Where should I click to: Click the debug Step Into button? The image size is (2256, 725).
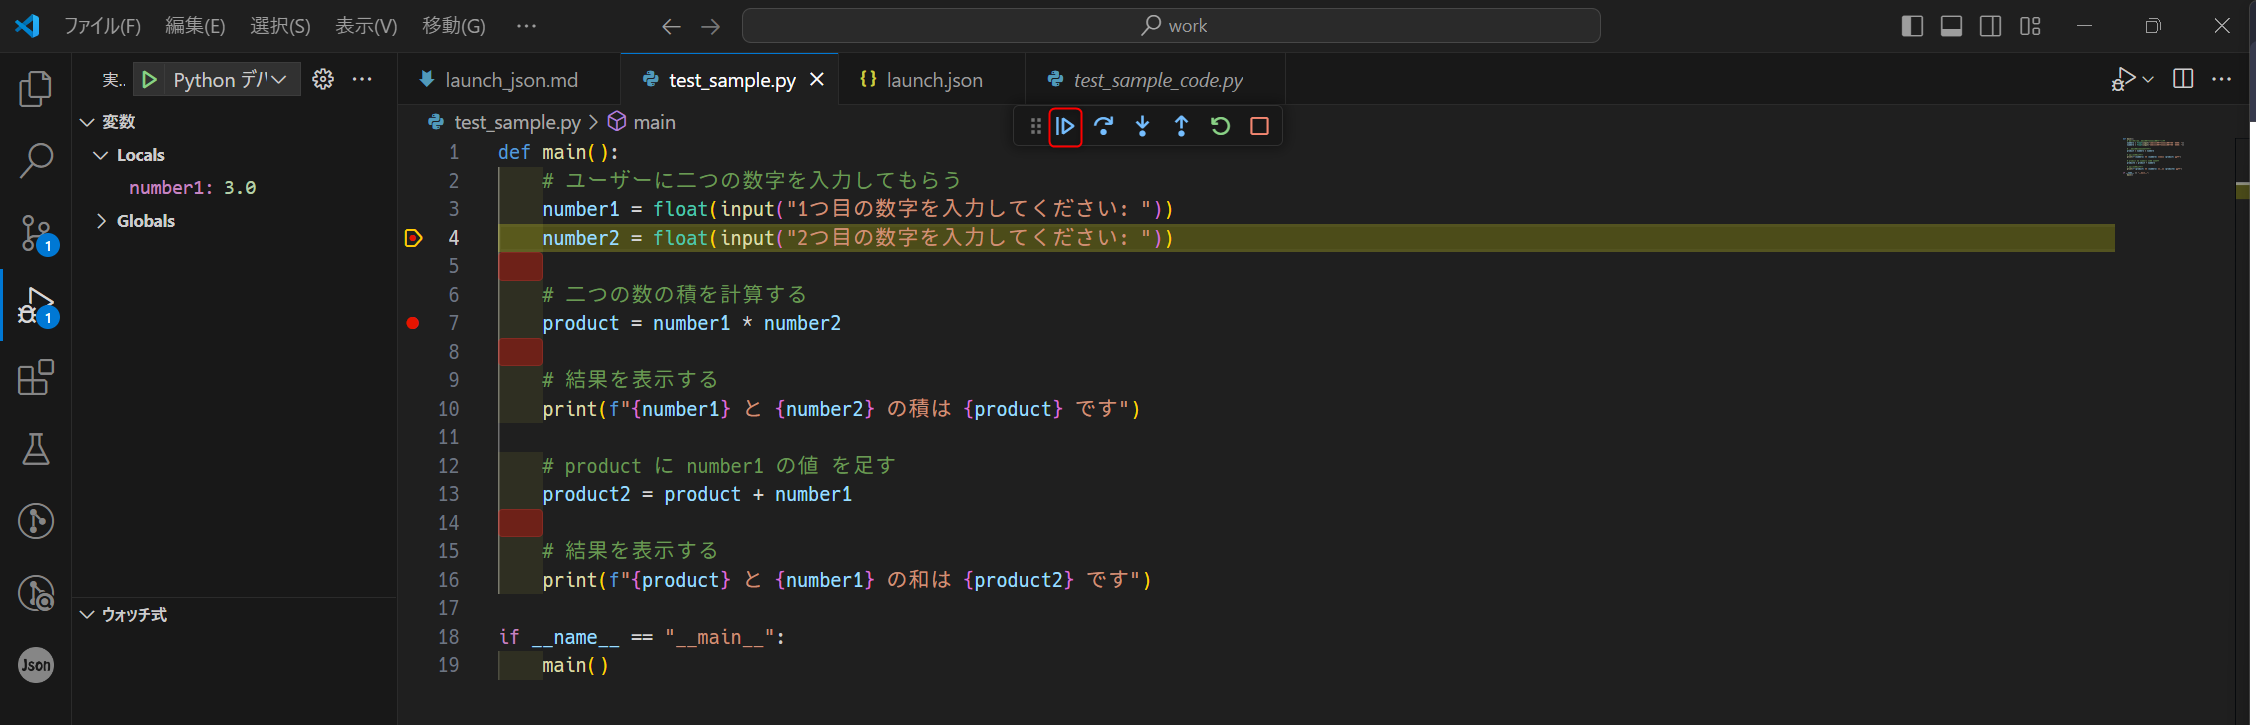[1143, 126]
